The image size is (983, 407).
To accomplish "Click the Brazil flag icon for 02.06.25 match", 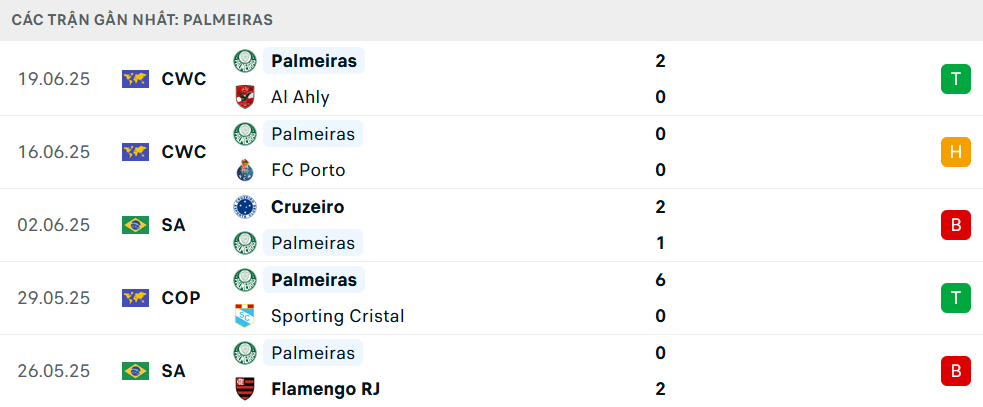I will point(135,225).
